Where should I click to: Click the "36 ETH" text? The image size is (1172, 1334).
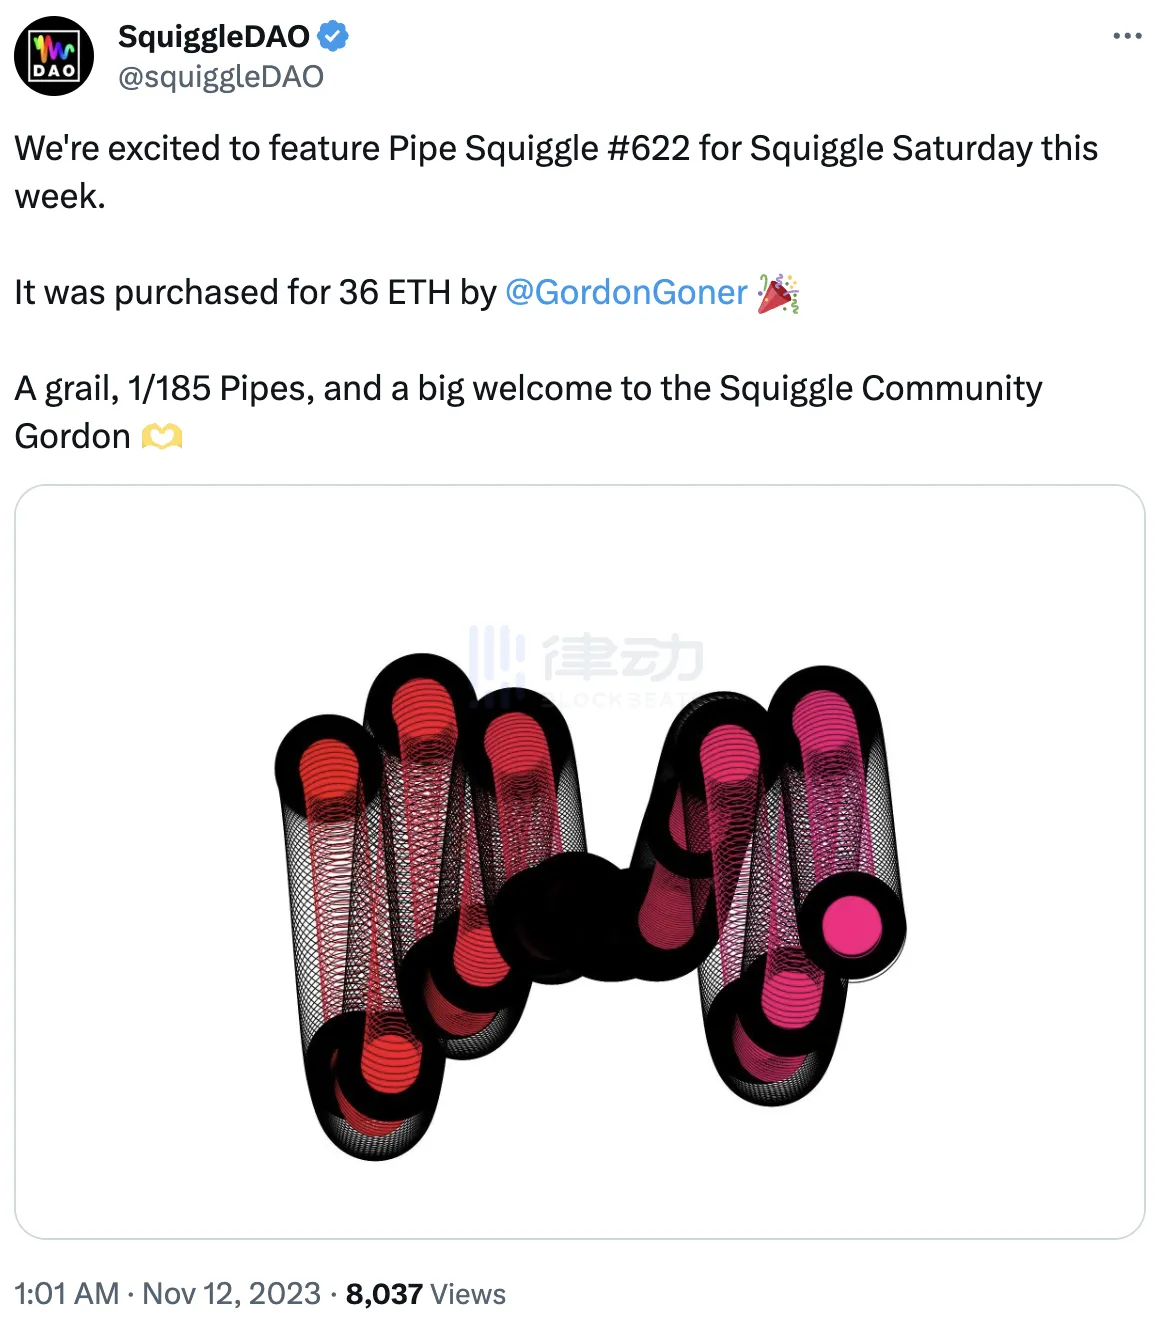click(x=394, y=292)
